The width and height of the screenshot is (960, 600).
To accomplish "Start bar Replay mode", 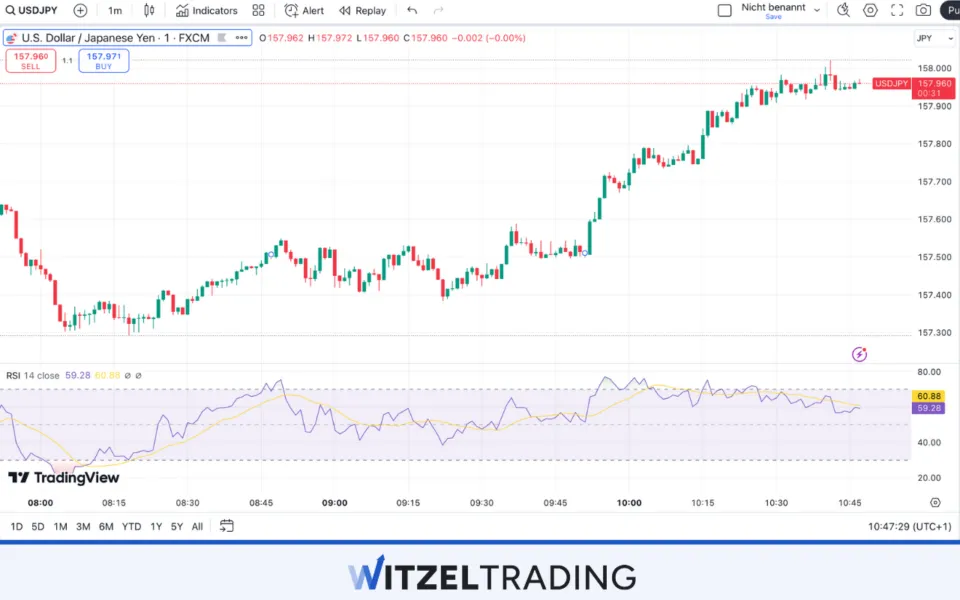I will (362, 10).
